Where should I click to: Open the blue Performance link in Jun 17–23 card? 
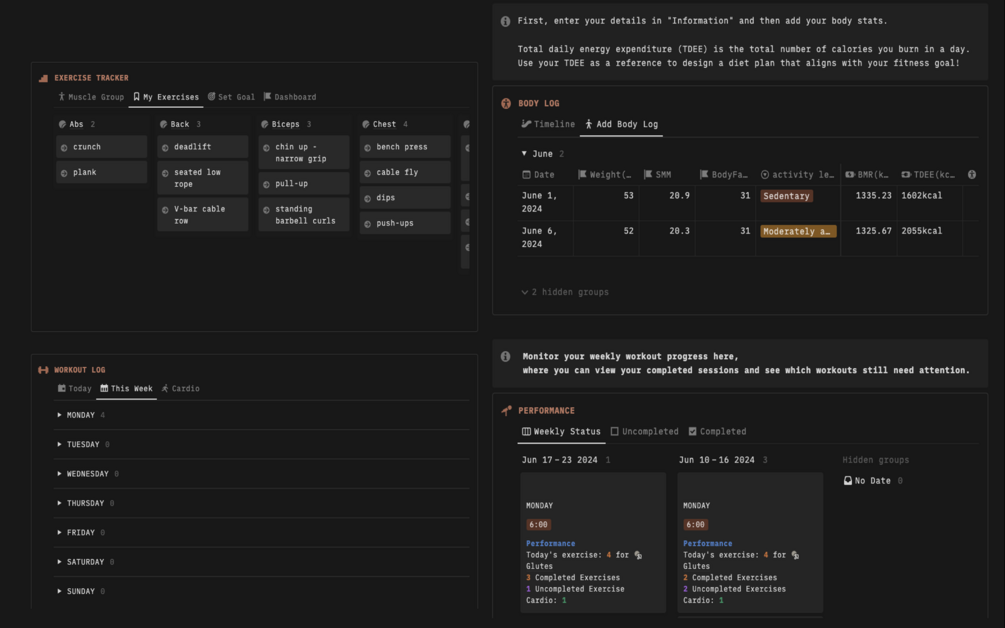(551, 543)
